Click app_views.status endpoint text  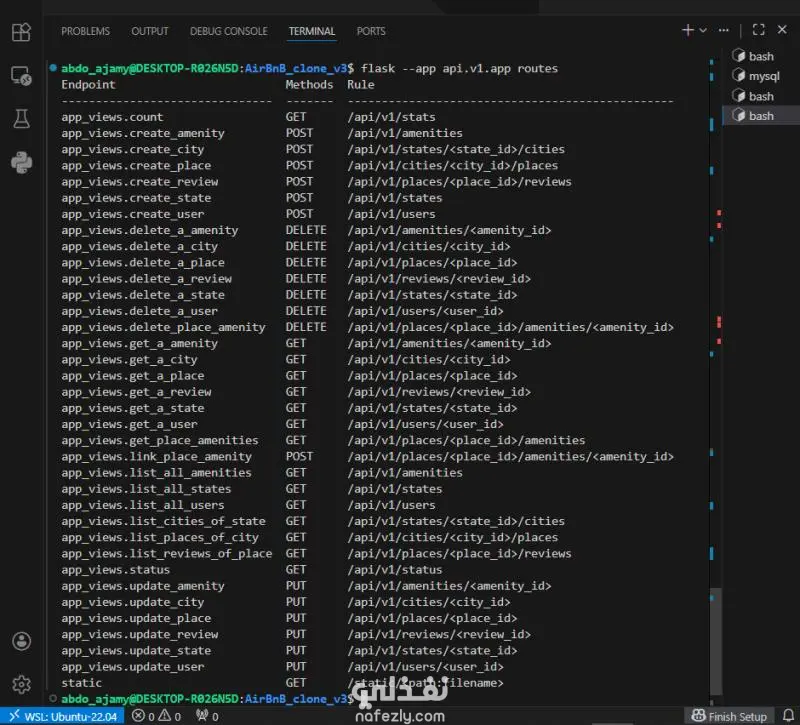[116, 570]
